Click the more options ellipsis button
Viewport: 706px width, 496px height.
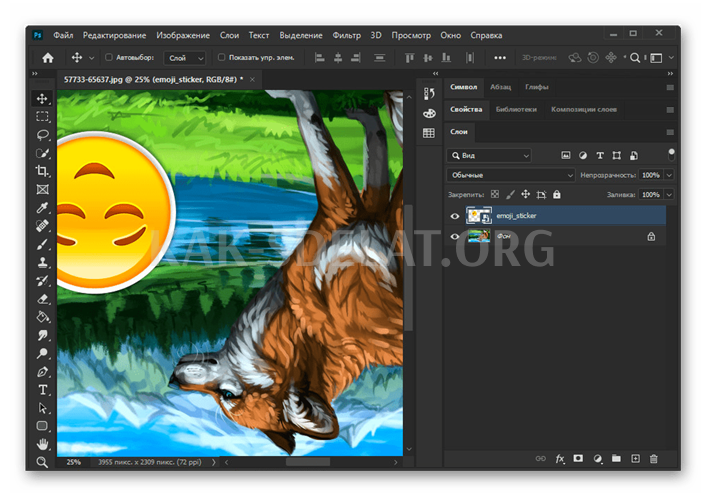(500, 58)
